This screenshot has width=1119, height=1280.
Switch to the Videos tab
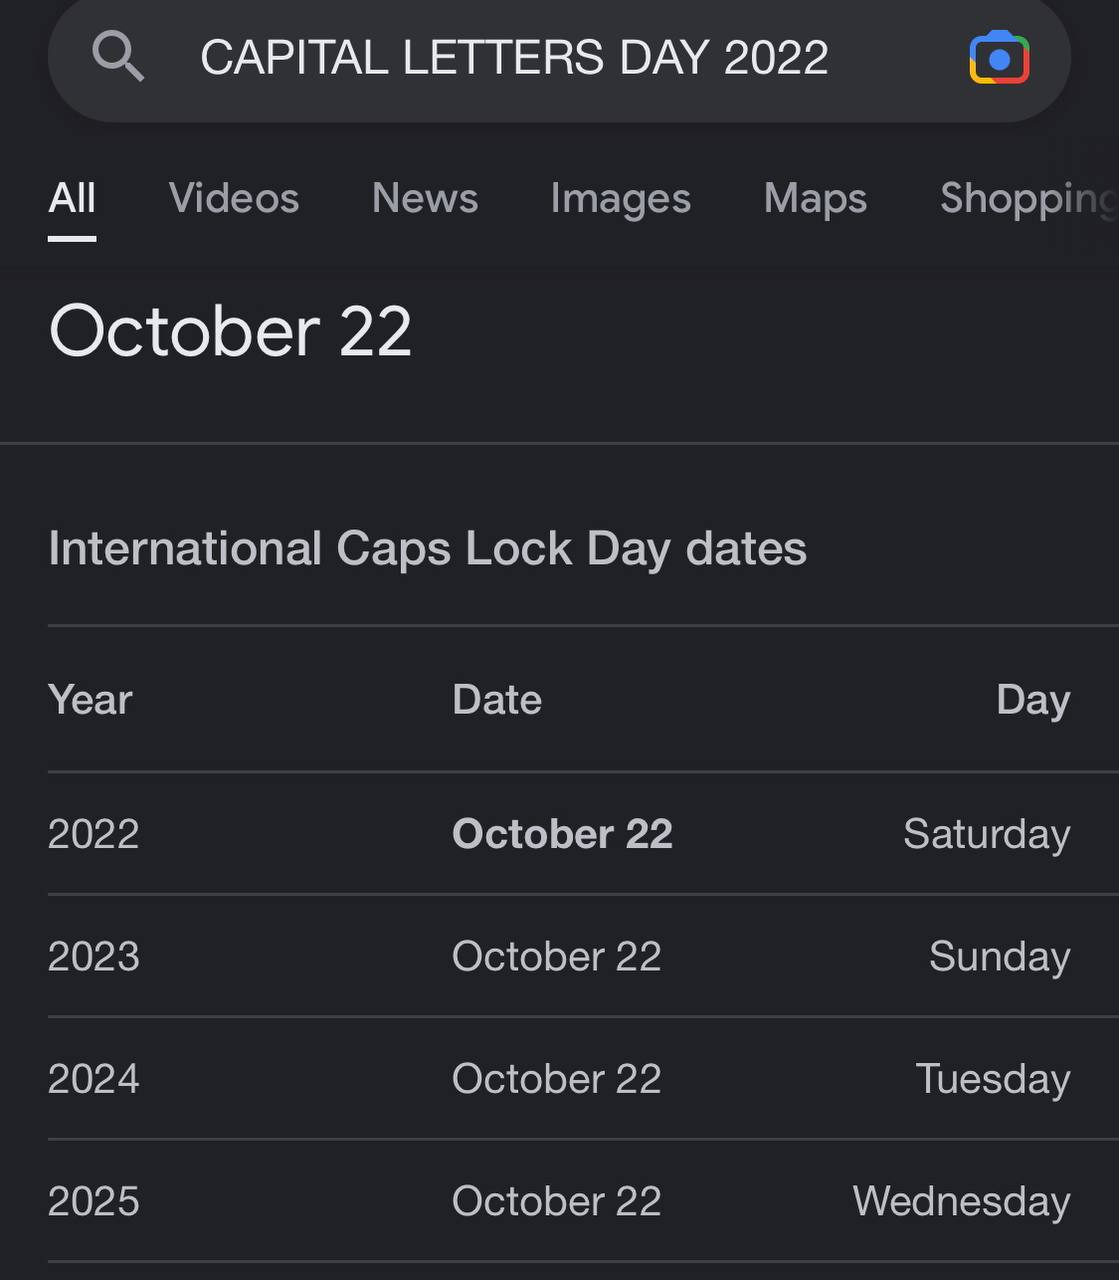point(234,198)
